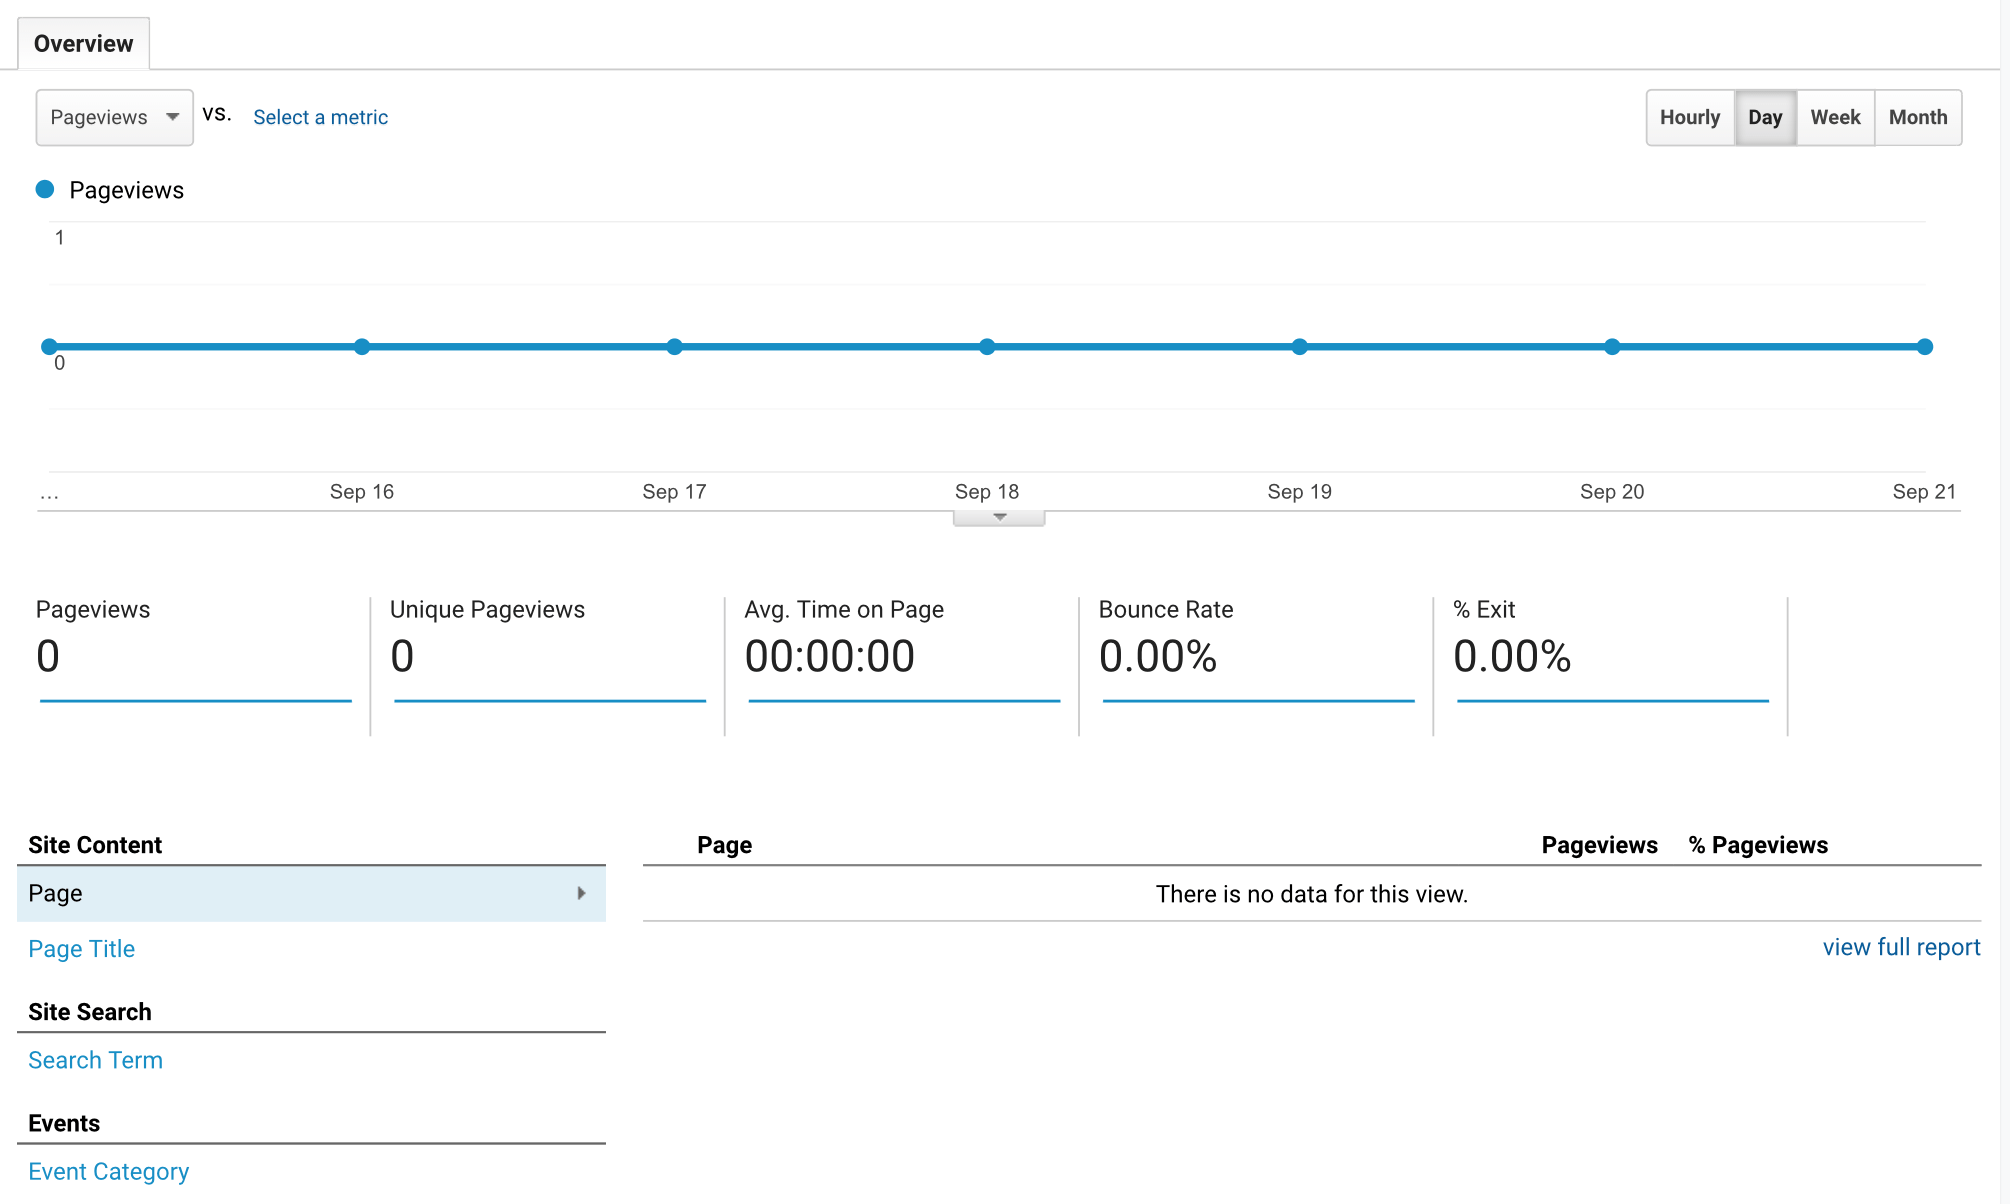Select the Overview tab

[83, 43]
